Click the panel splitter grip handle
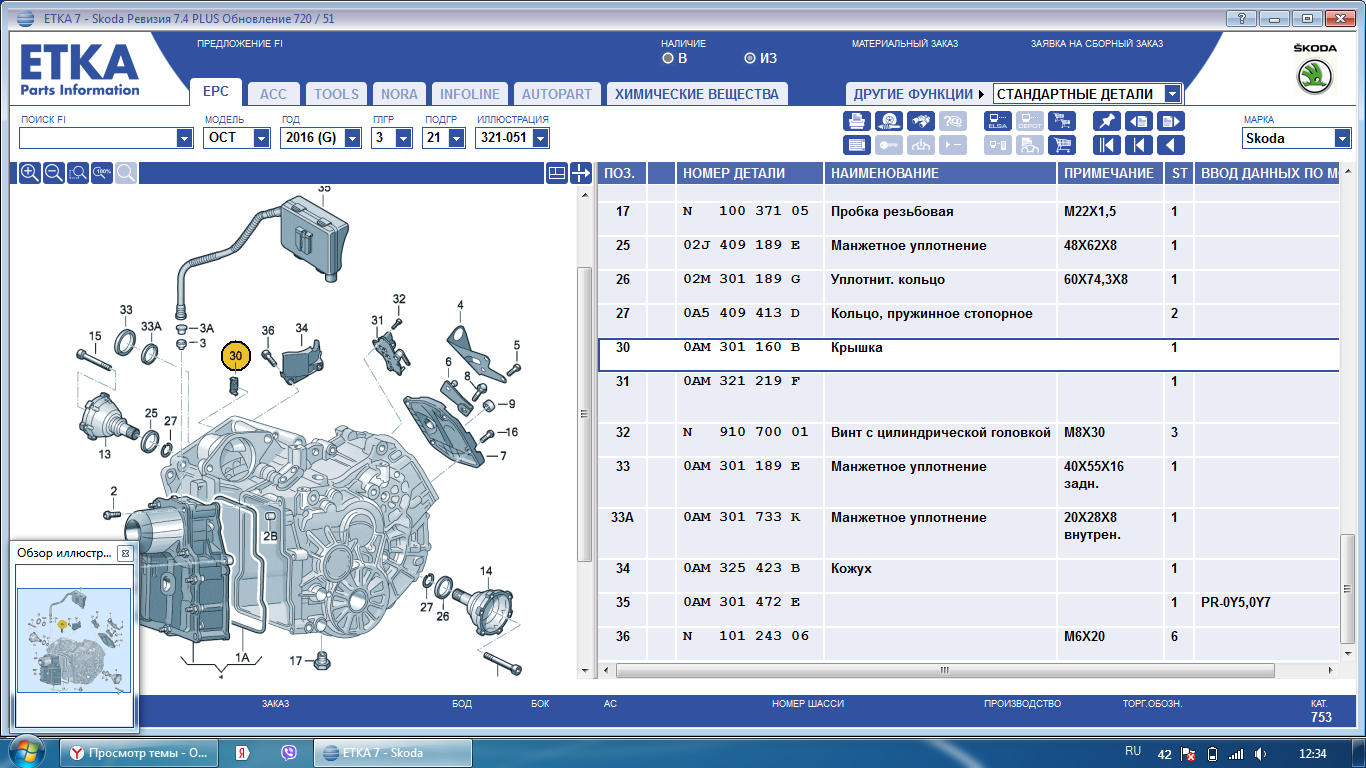Image resolution: width=1366 pixels, height=768 pixels. coord(584,414)
